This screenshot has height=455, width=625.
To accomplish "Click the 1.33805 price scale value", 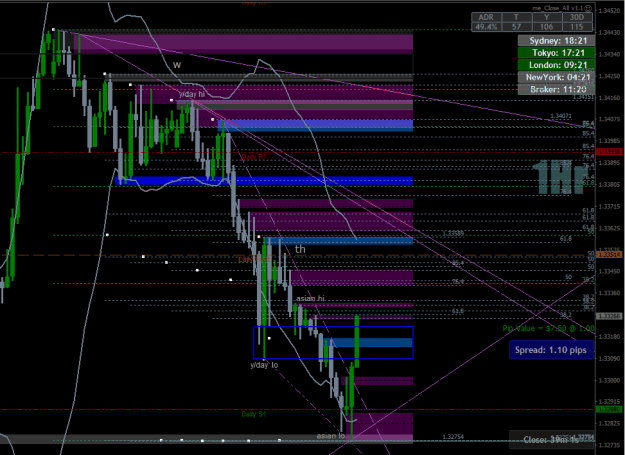I will coord(610,184).
